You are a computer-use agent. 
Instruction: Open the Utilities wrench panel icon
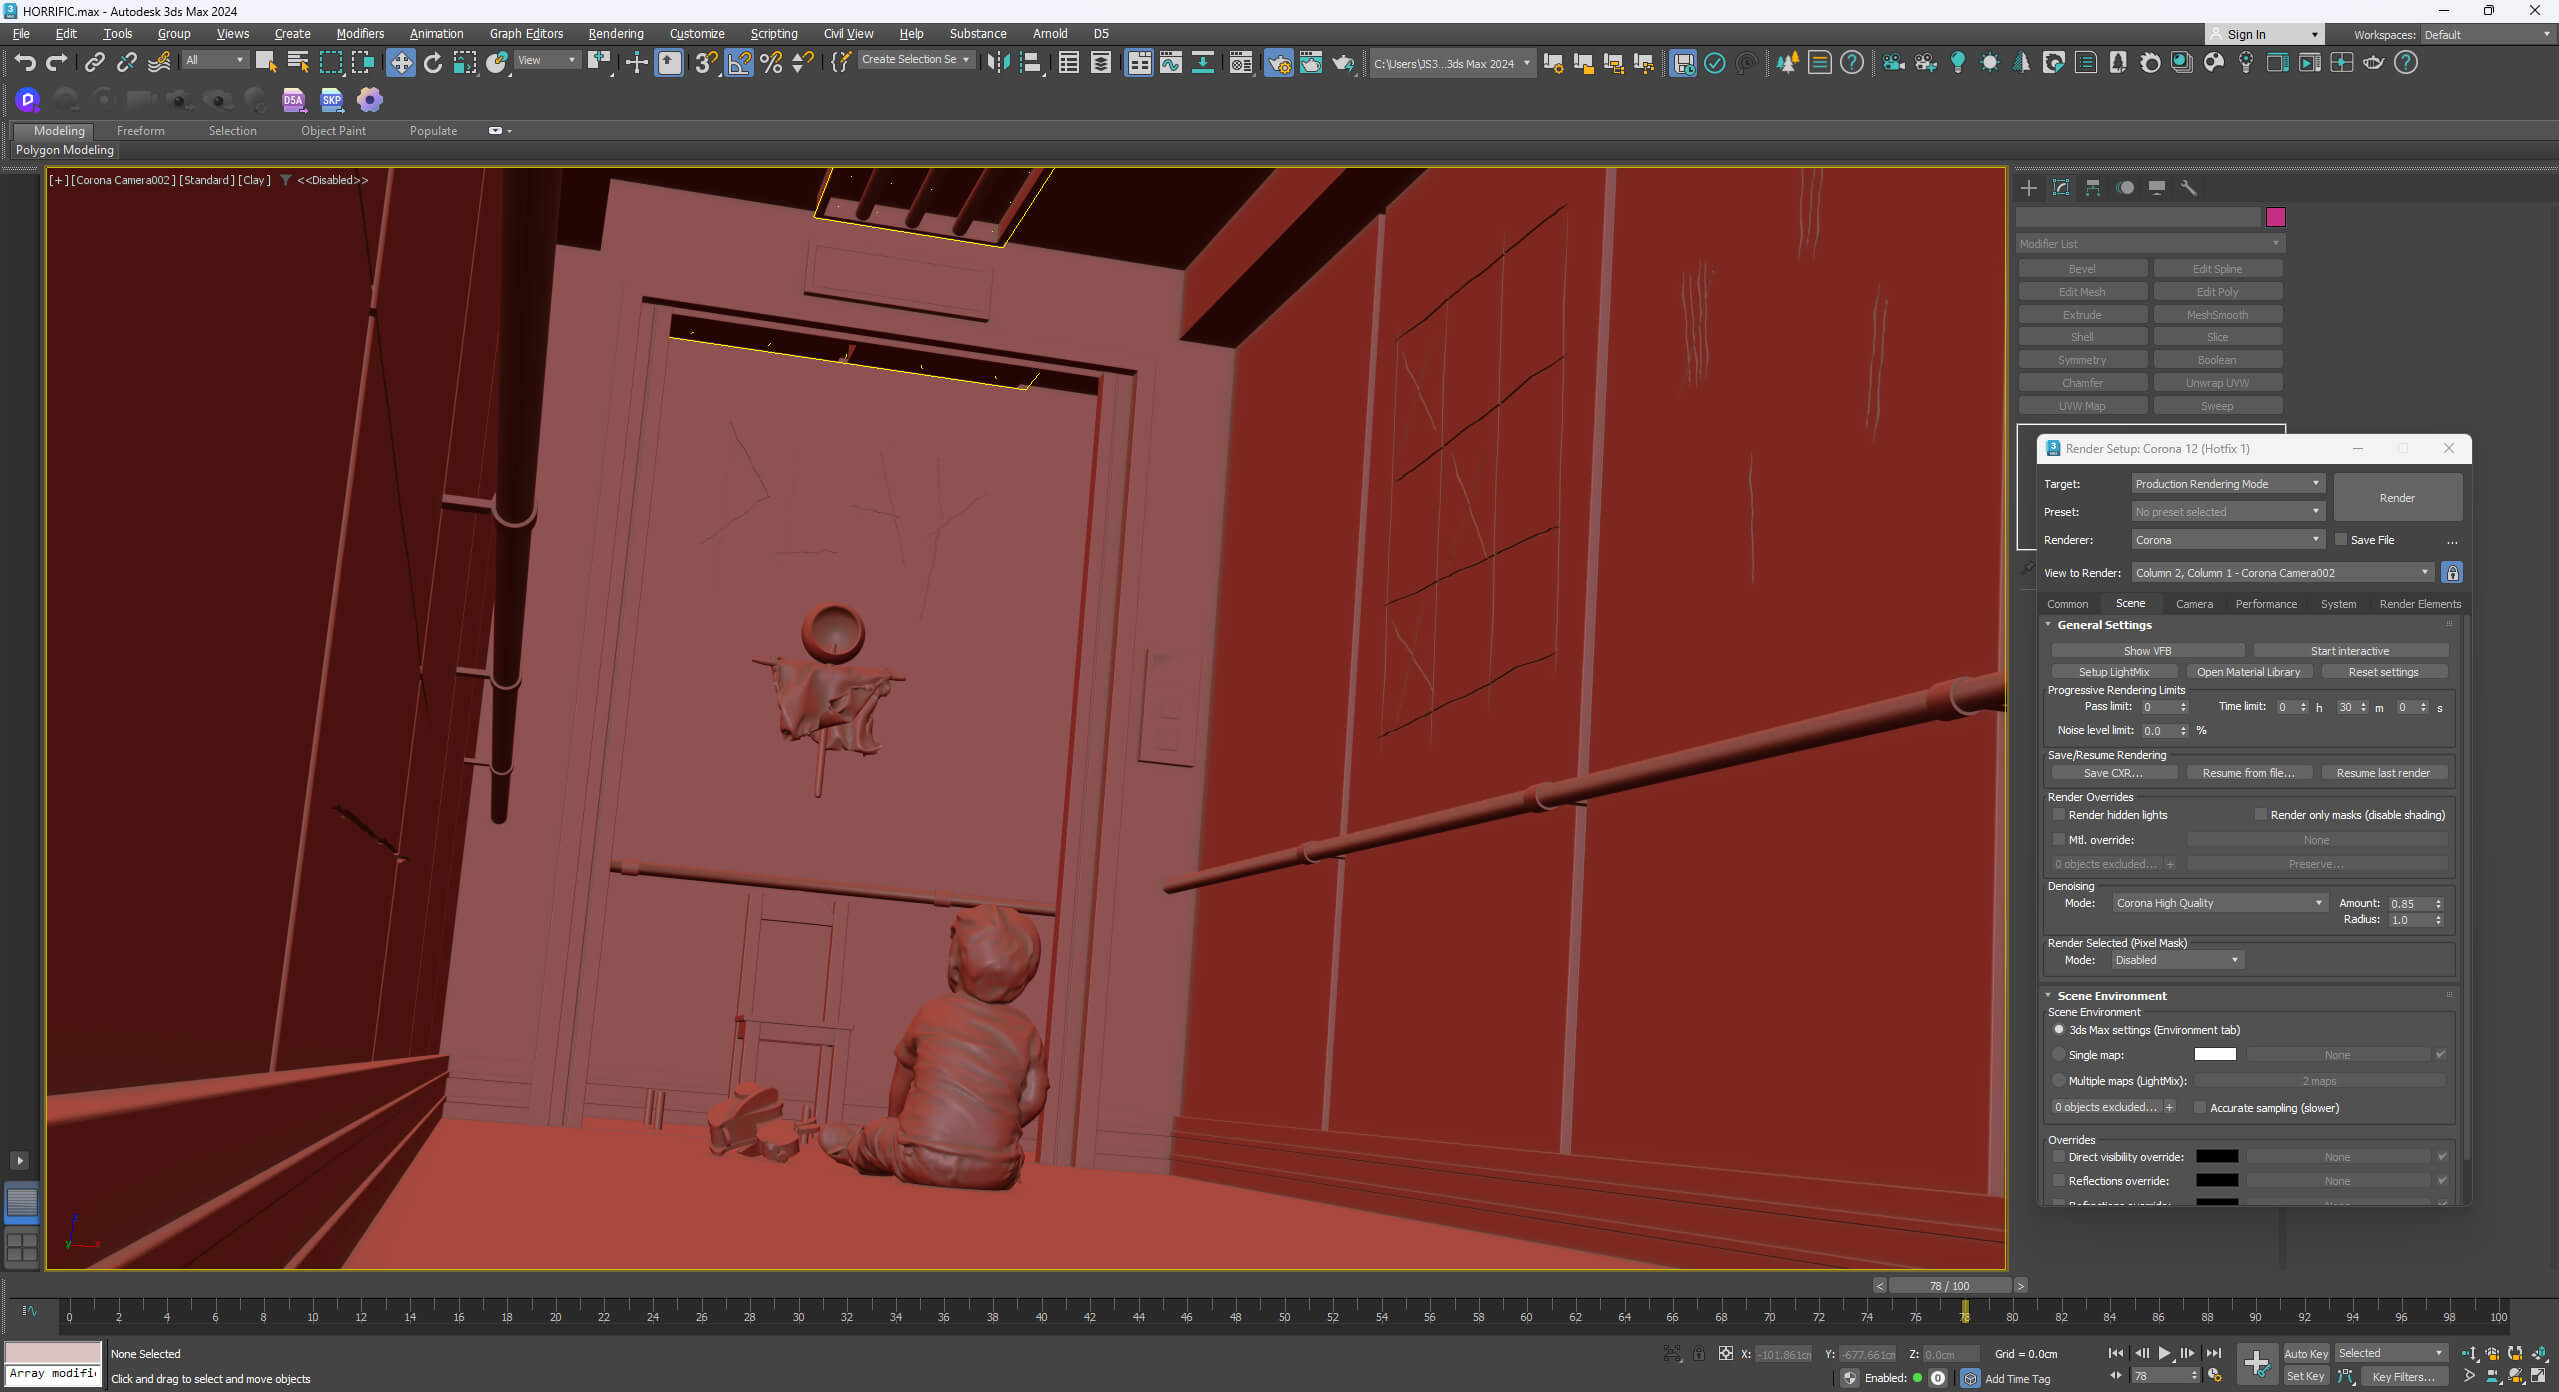pyautogui.click(x=2189, y=188)
